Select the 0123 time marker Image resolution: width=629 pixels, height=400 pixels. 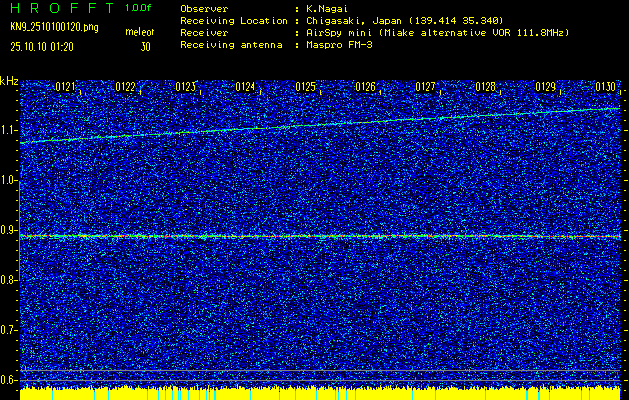point(186,88)
